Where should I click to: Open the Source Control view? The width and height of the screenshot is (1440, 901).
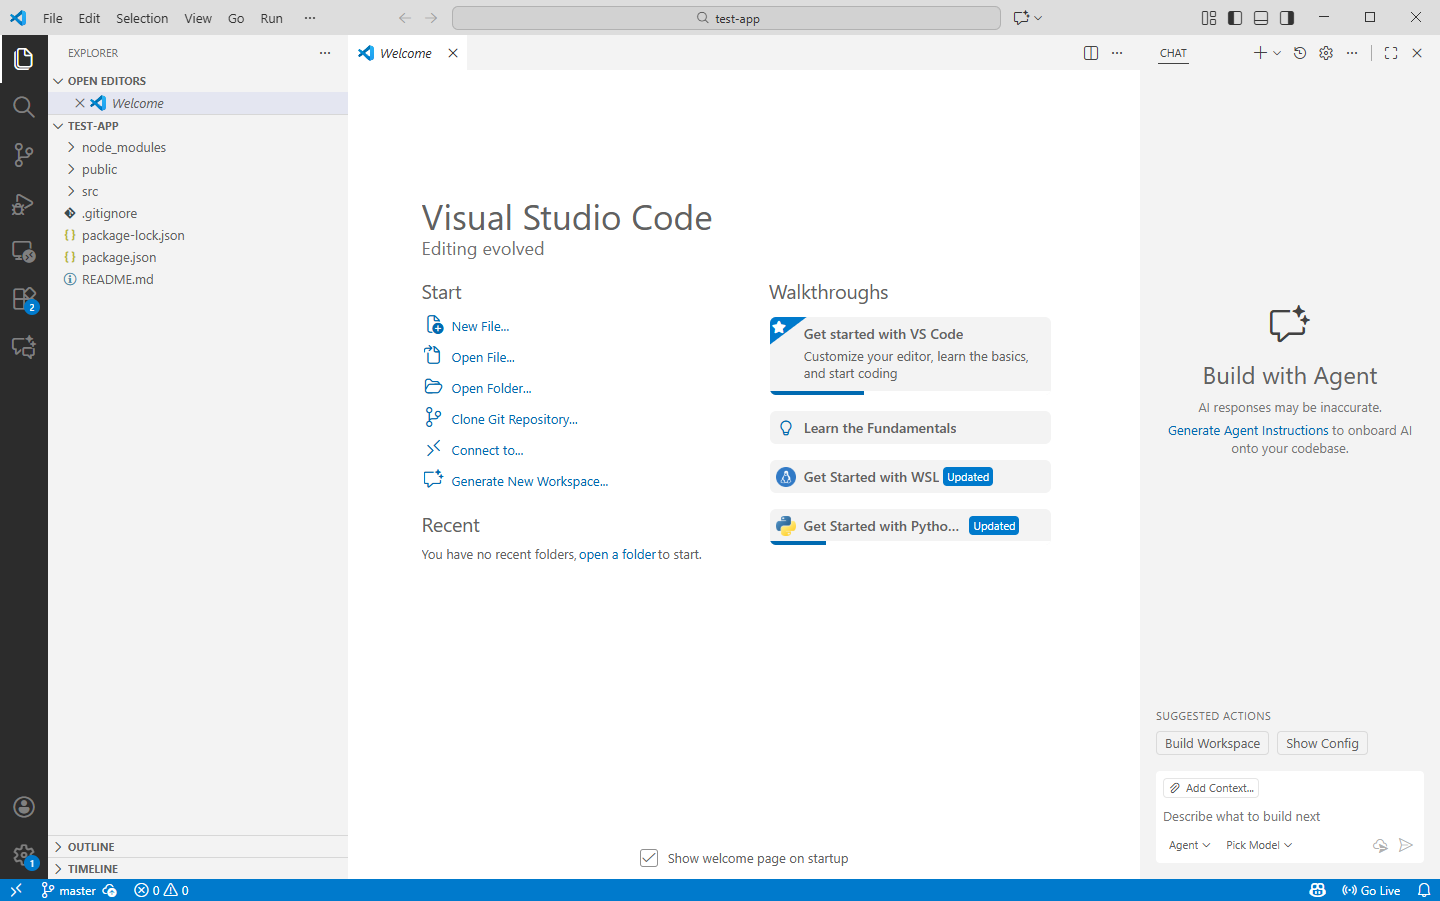(x=24, y=155)
